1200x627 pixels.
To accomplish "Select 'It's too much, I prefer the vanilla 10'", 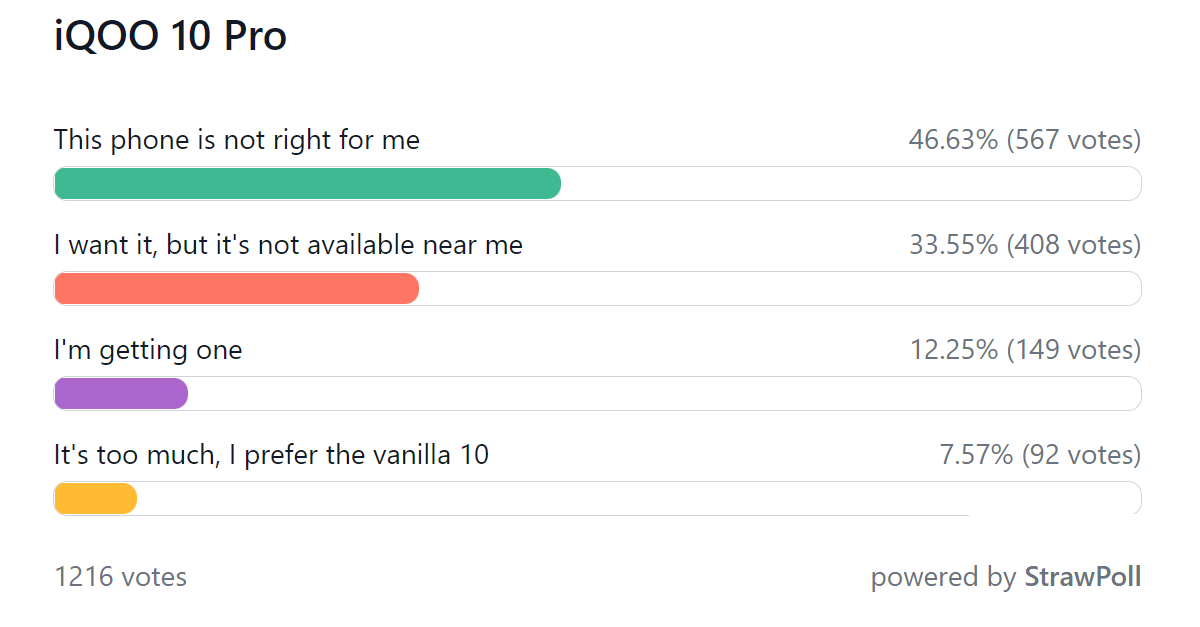I will click(271, 456).
